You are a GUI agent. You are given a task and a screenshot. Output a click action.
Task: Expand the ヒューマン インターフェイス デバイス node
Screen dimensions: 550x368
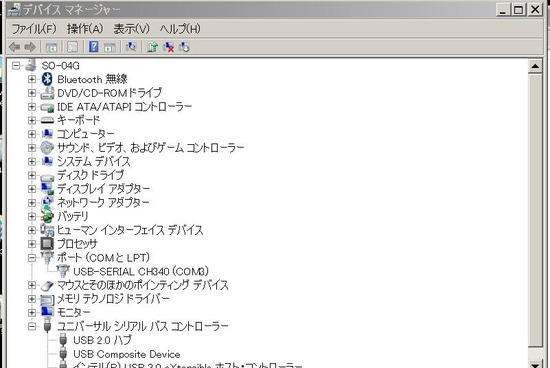tap(32, 230)
